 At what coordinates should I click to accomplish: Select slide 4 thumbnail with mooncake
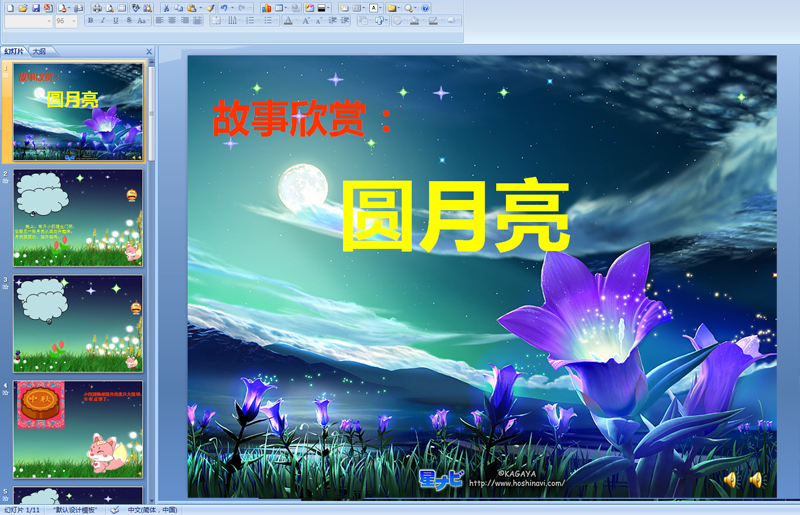coord(78,429)
